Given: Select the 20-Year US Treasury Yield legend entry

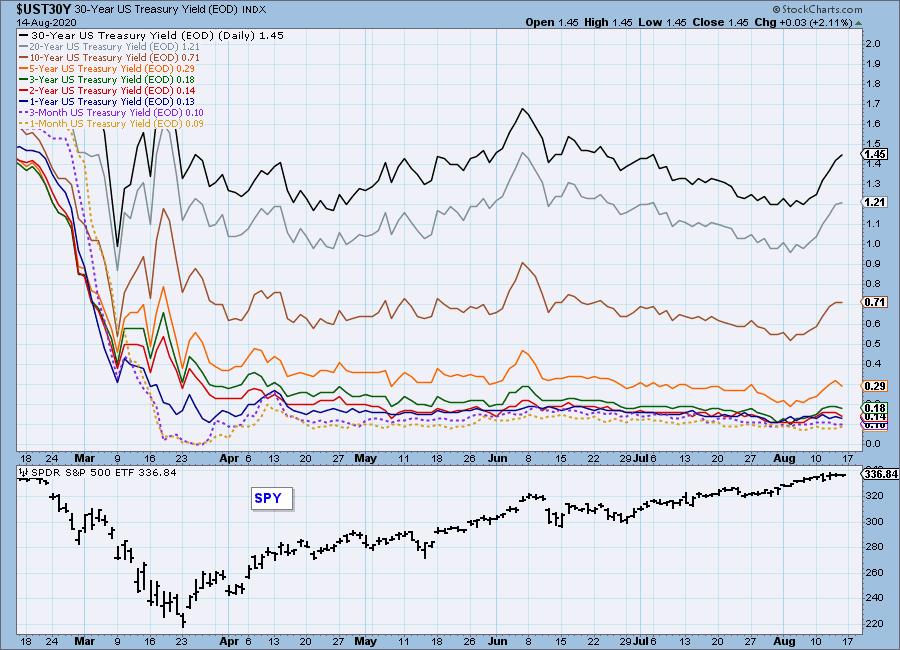Looking at the screenshot, I should tap(110, 47).
